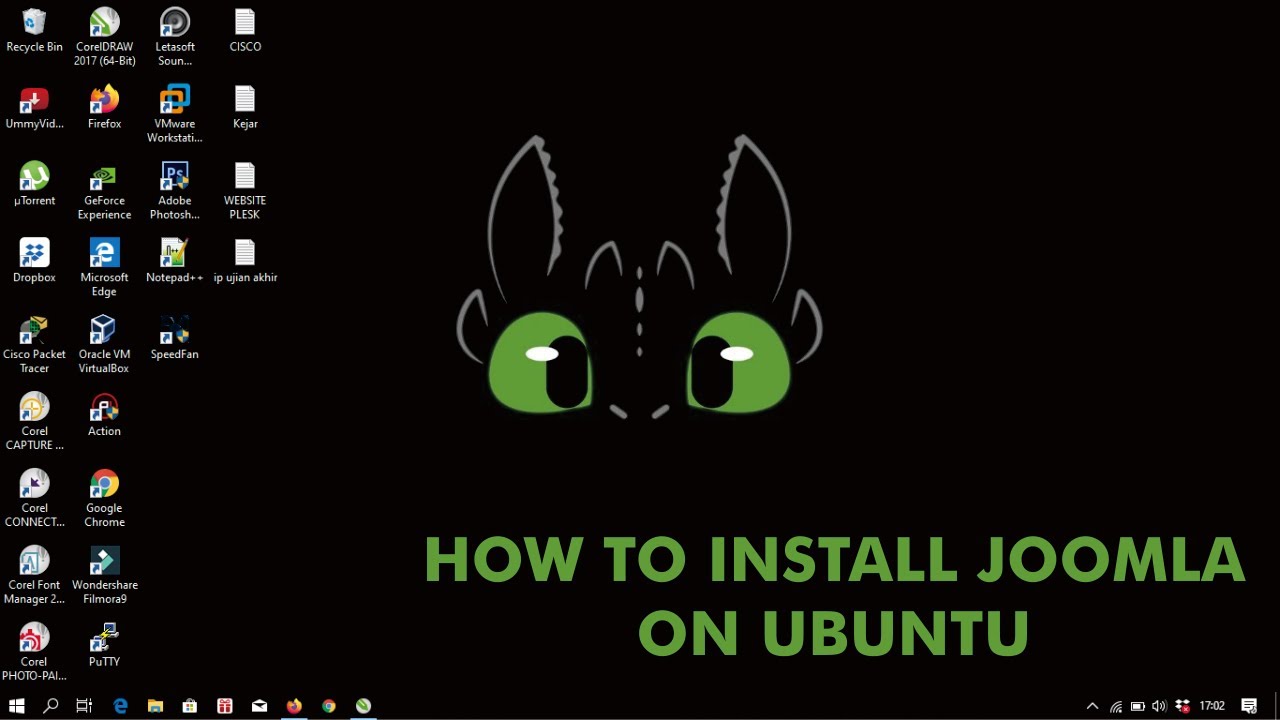Viewport: 1280px width, 720px height.
Task: Select the Microsoft Edge desktop shortcut
Action: [x=104, y=268]
